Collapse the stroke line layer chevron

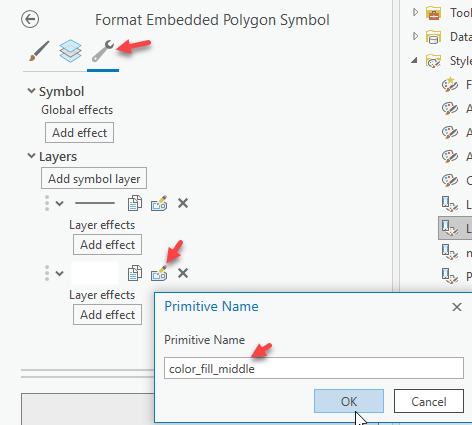click(59, 203)
